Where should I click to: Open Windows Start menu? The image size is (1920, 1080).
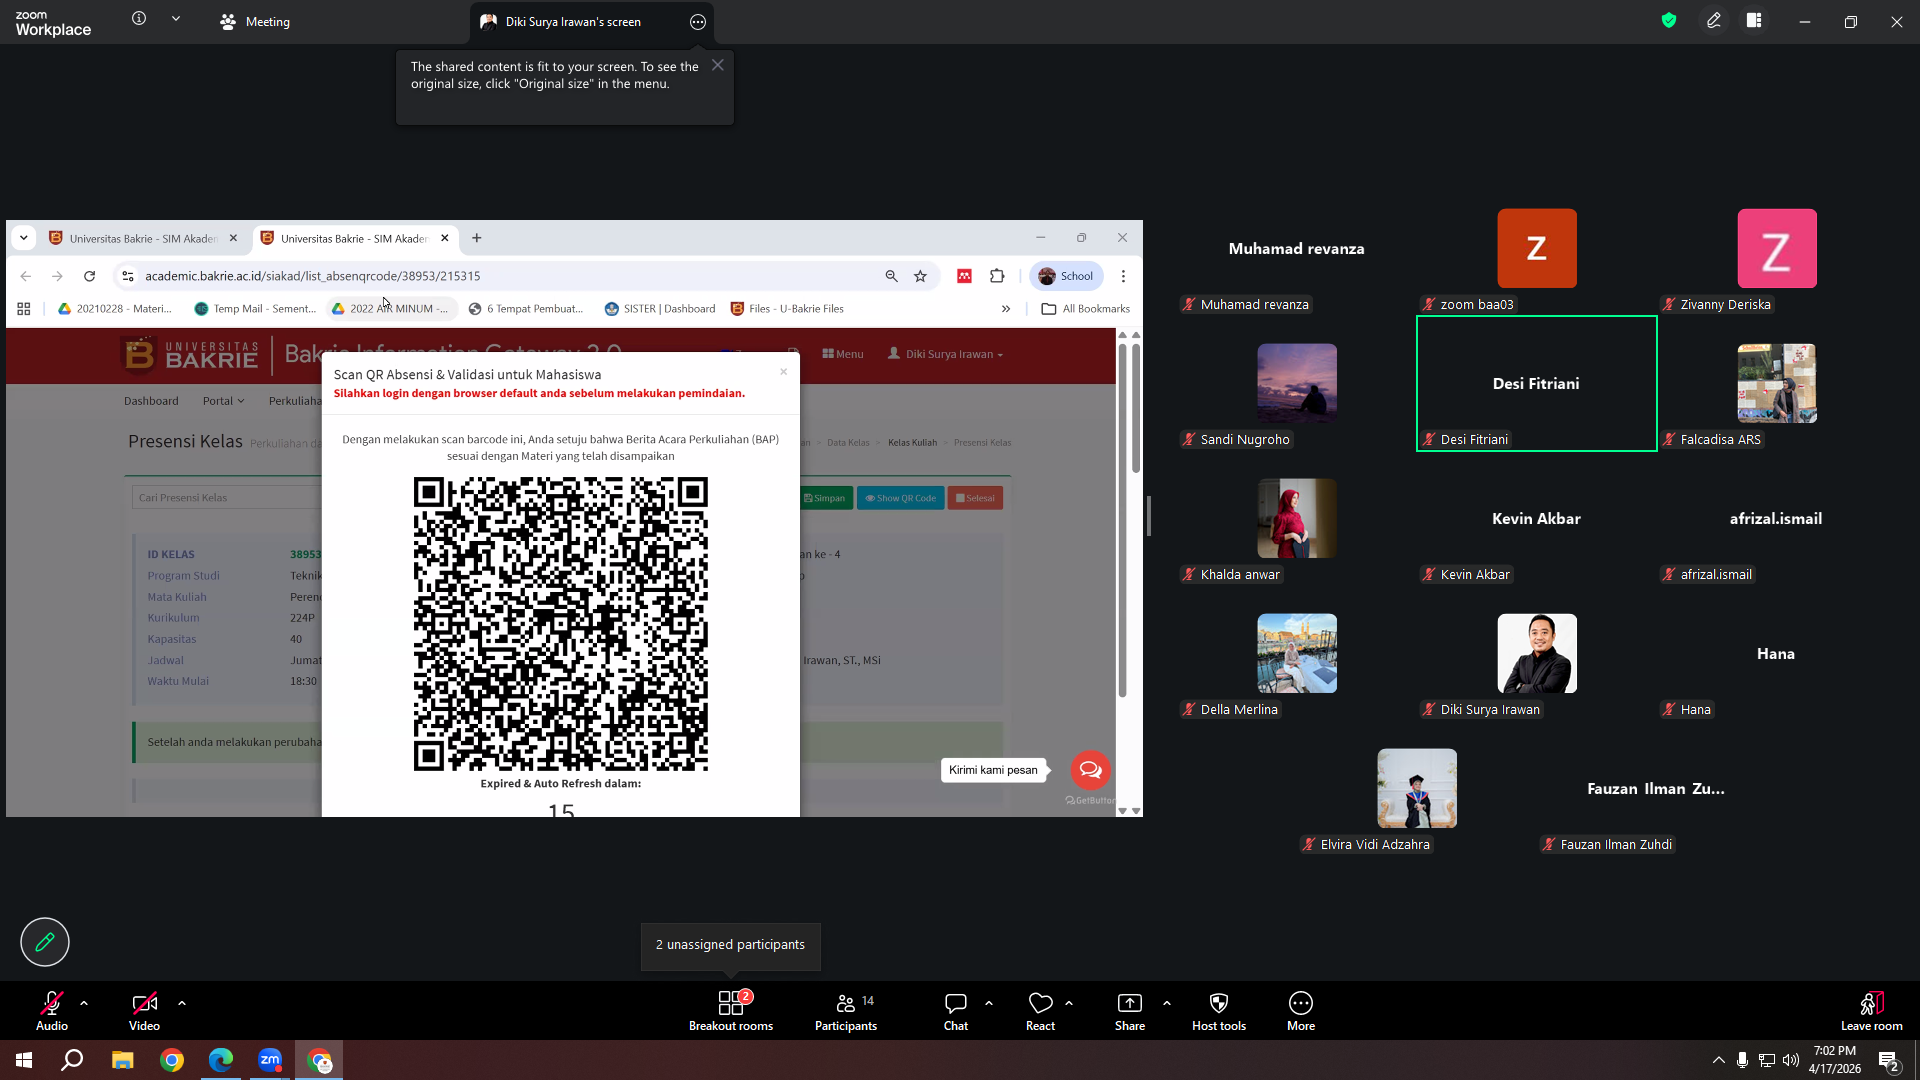coord(24,1060)
